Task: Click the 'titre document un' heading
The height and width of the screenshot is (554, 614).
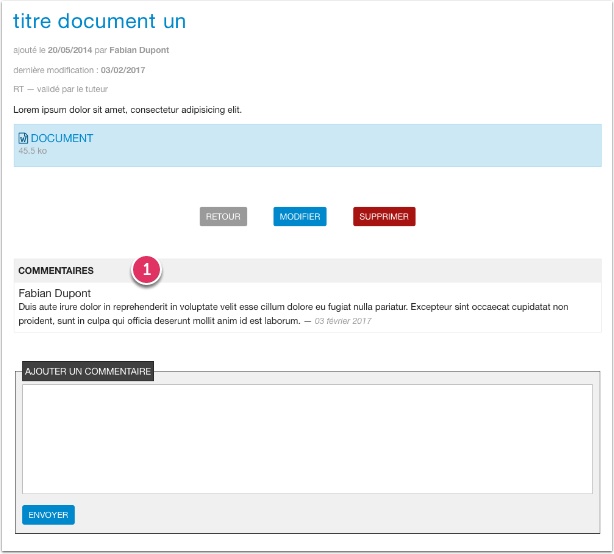Action: coord(99,21)
